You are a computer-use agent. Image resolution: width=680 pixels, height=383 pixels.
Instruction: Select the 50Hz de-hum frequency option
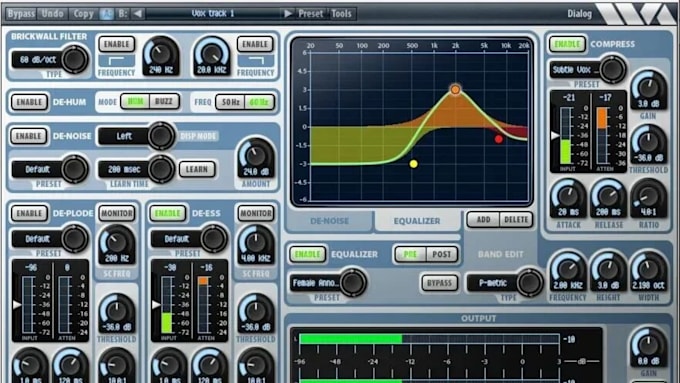230,102
